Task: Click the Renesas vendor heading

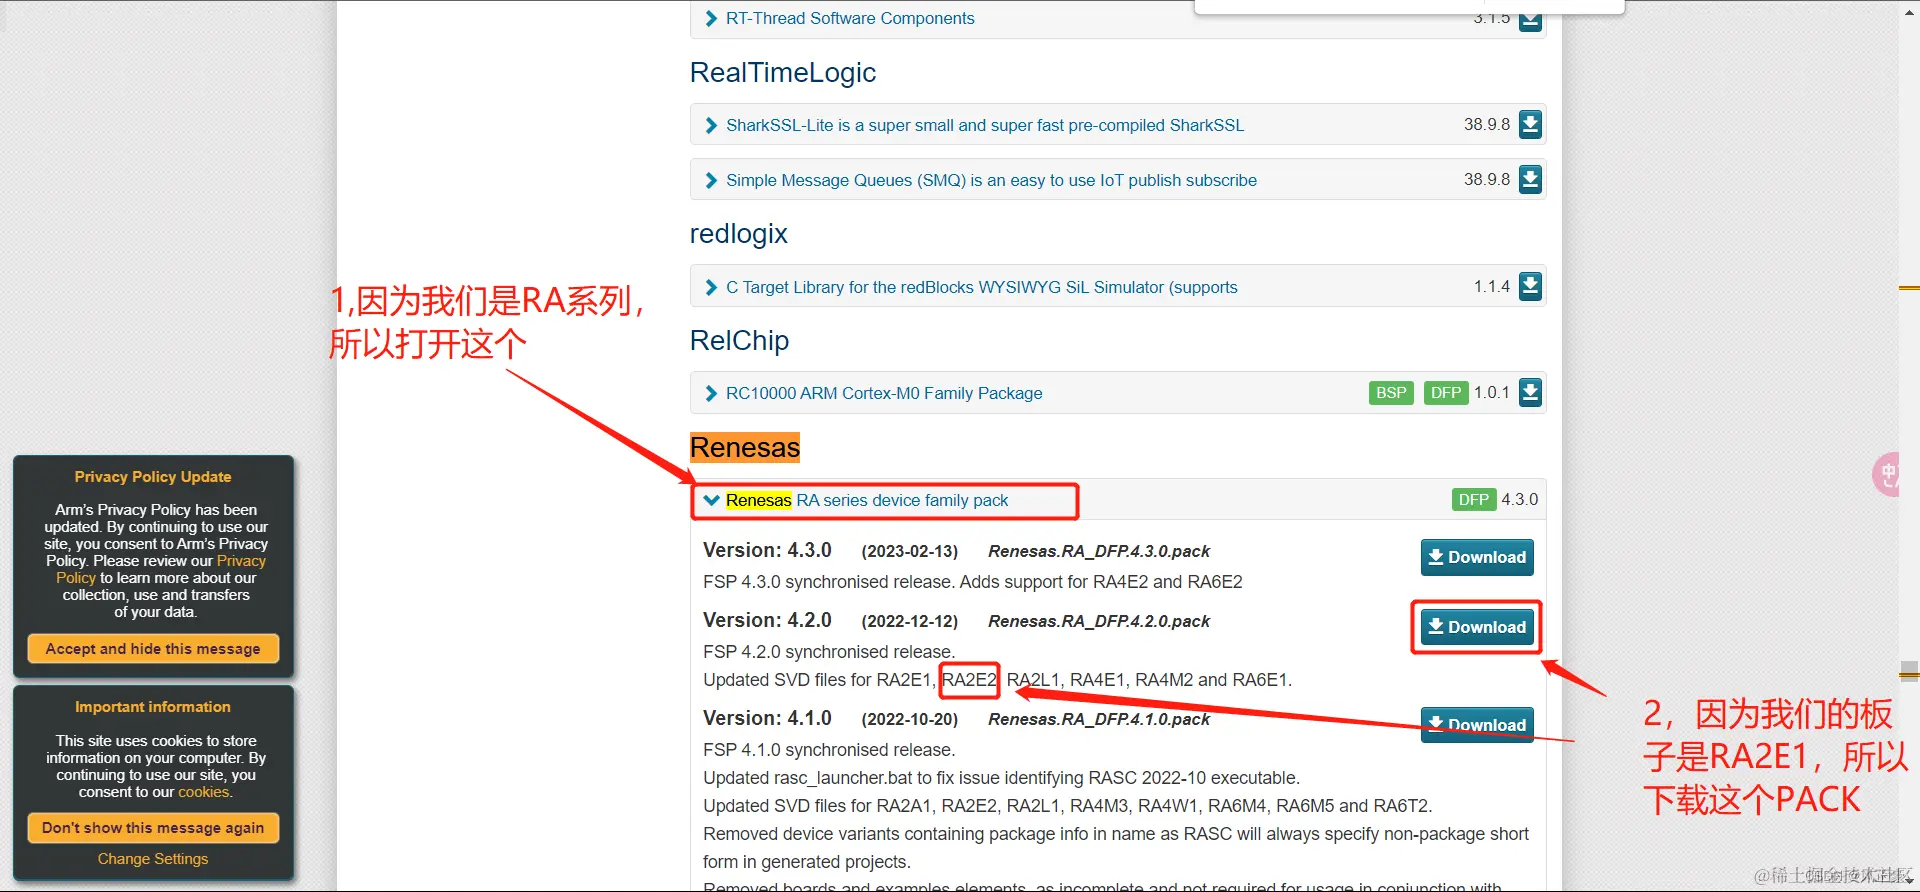Action: coord(745,447)
